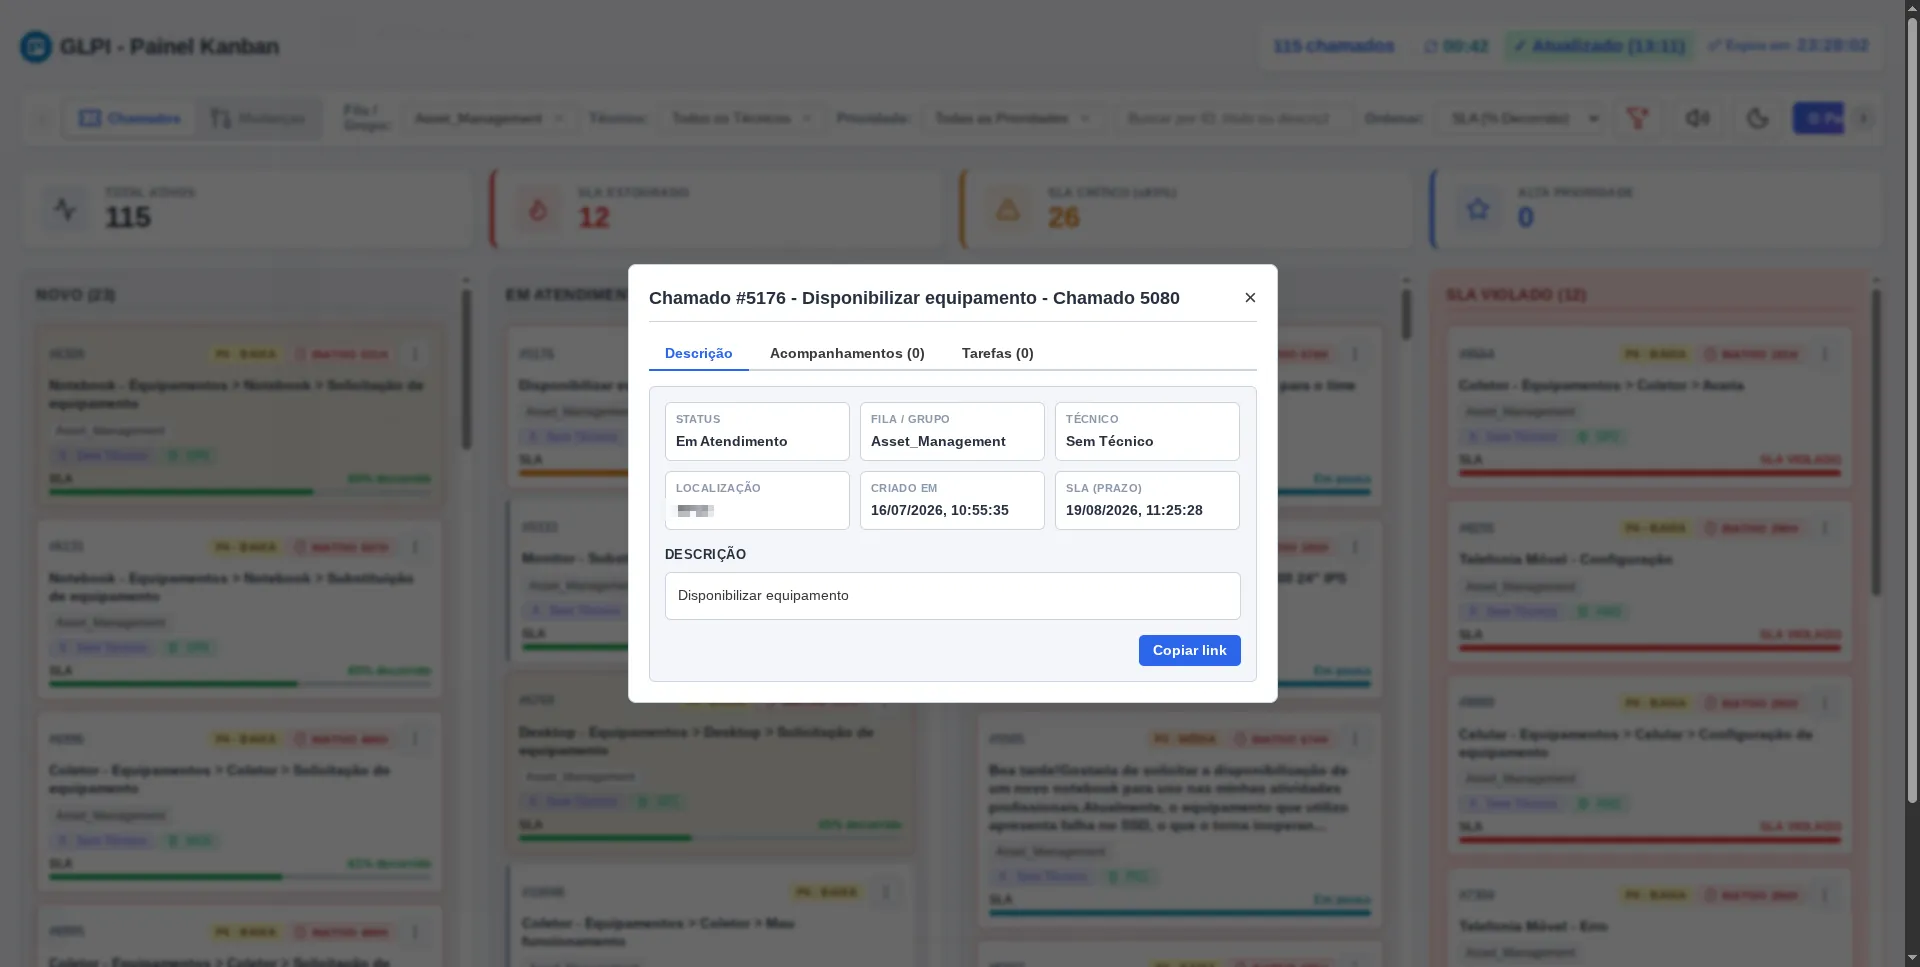The height and width of the screenshot is (967, 1920).
Task: Click the star icon on Alta Prioridade card
Action: [x=1478, y=209]
